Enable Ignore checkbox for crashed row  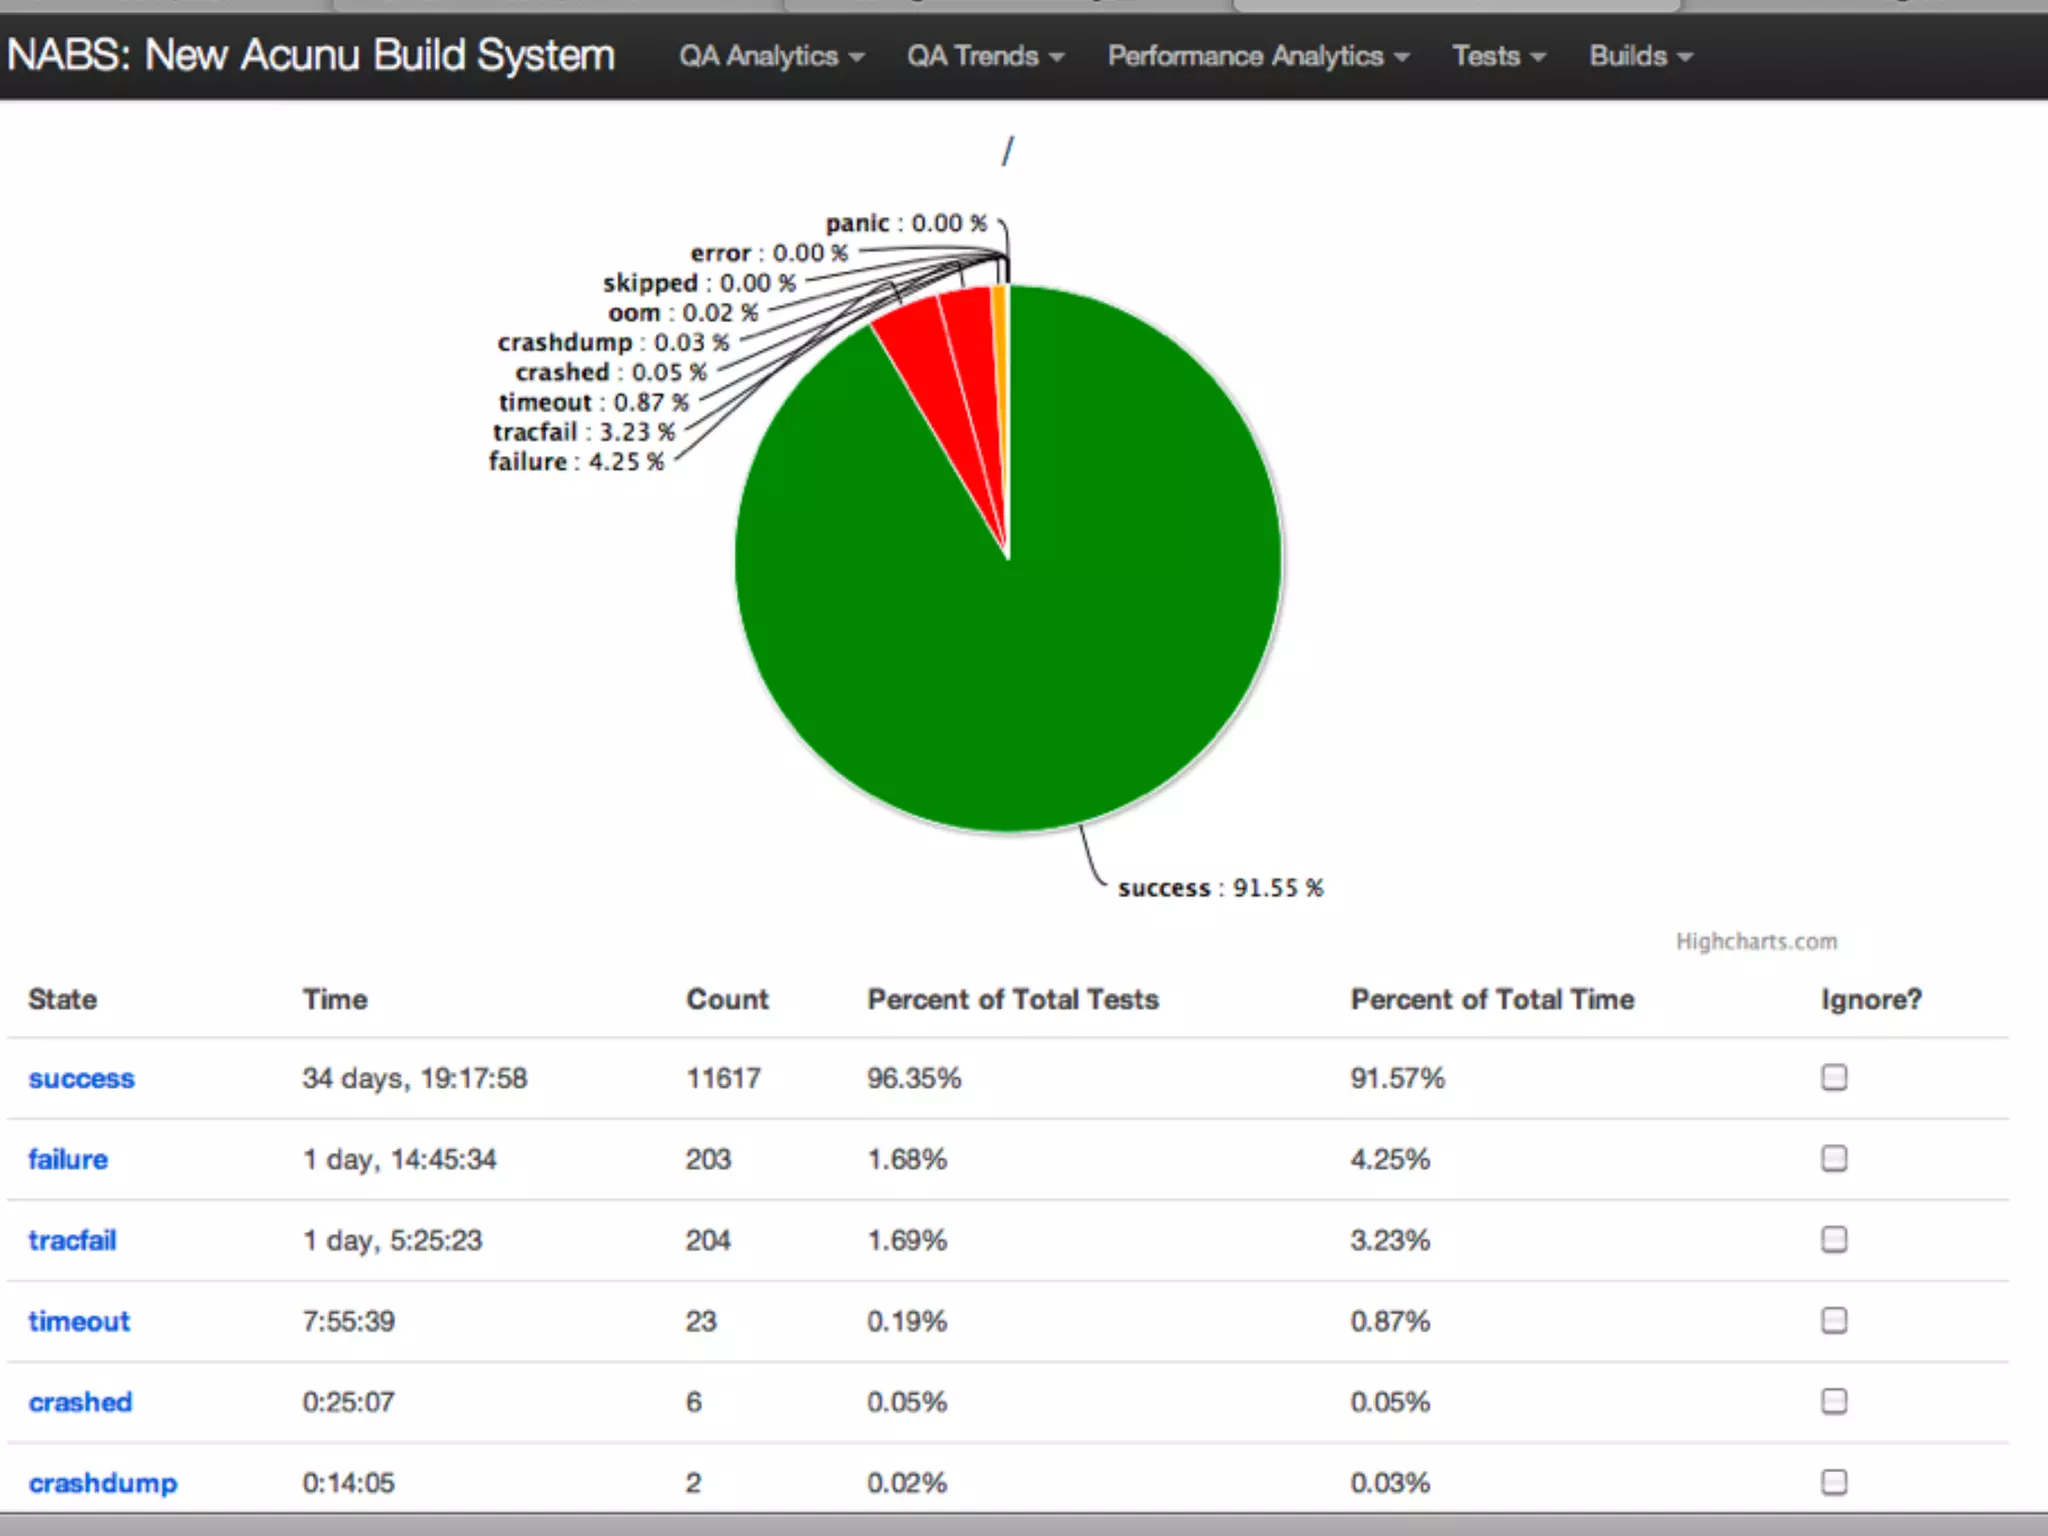point(1834,1401)
